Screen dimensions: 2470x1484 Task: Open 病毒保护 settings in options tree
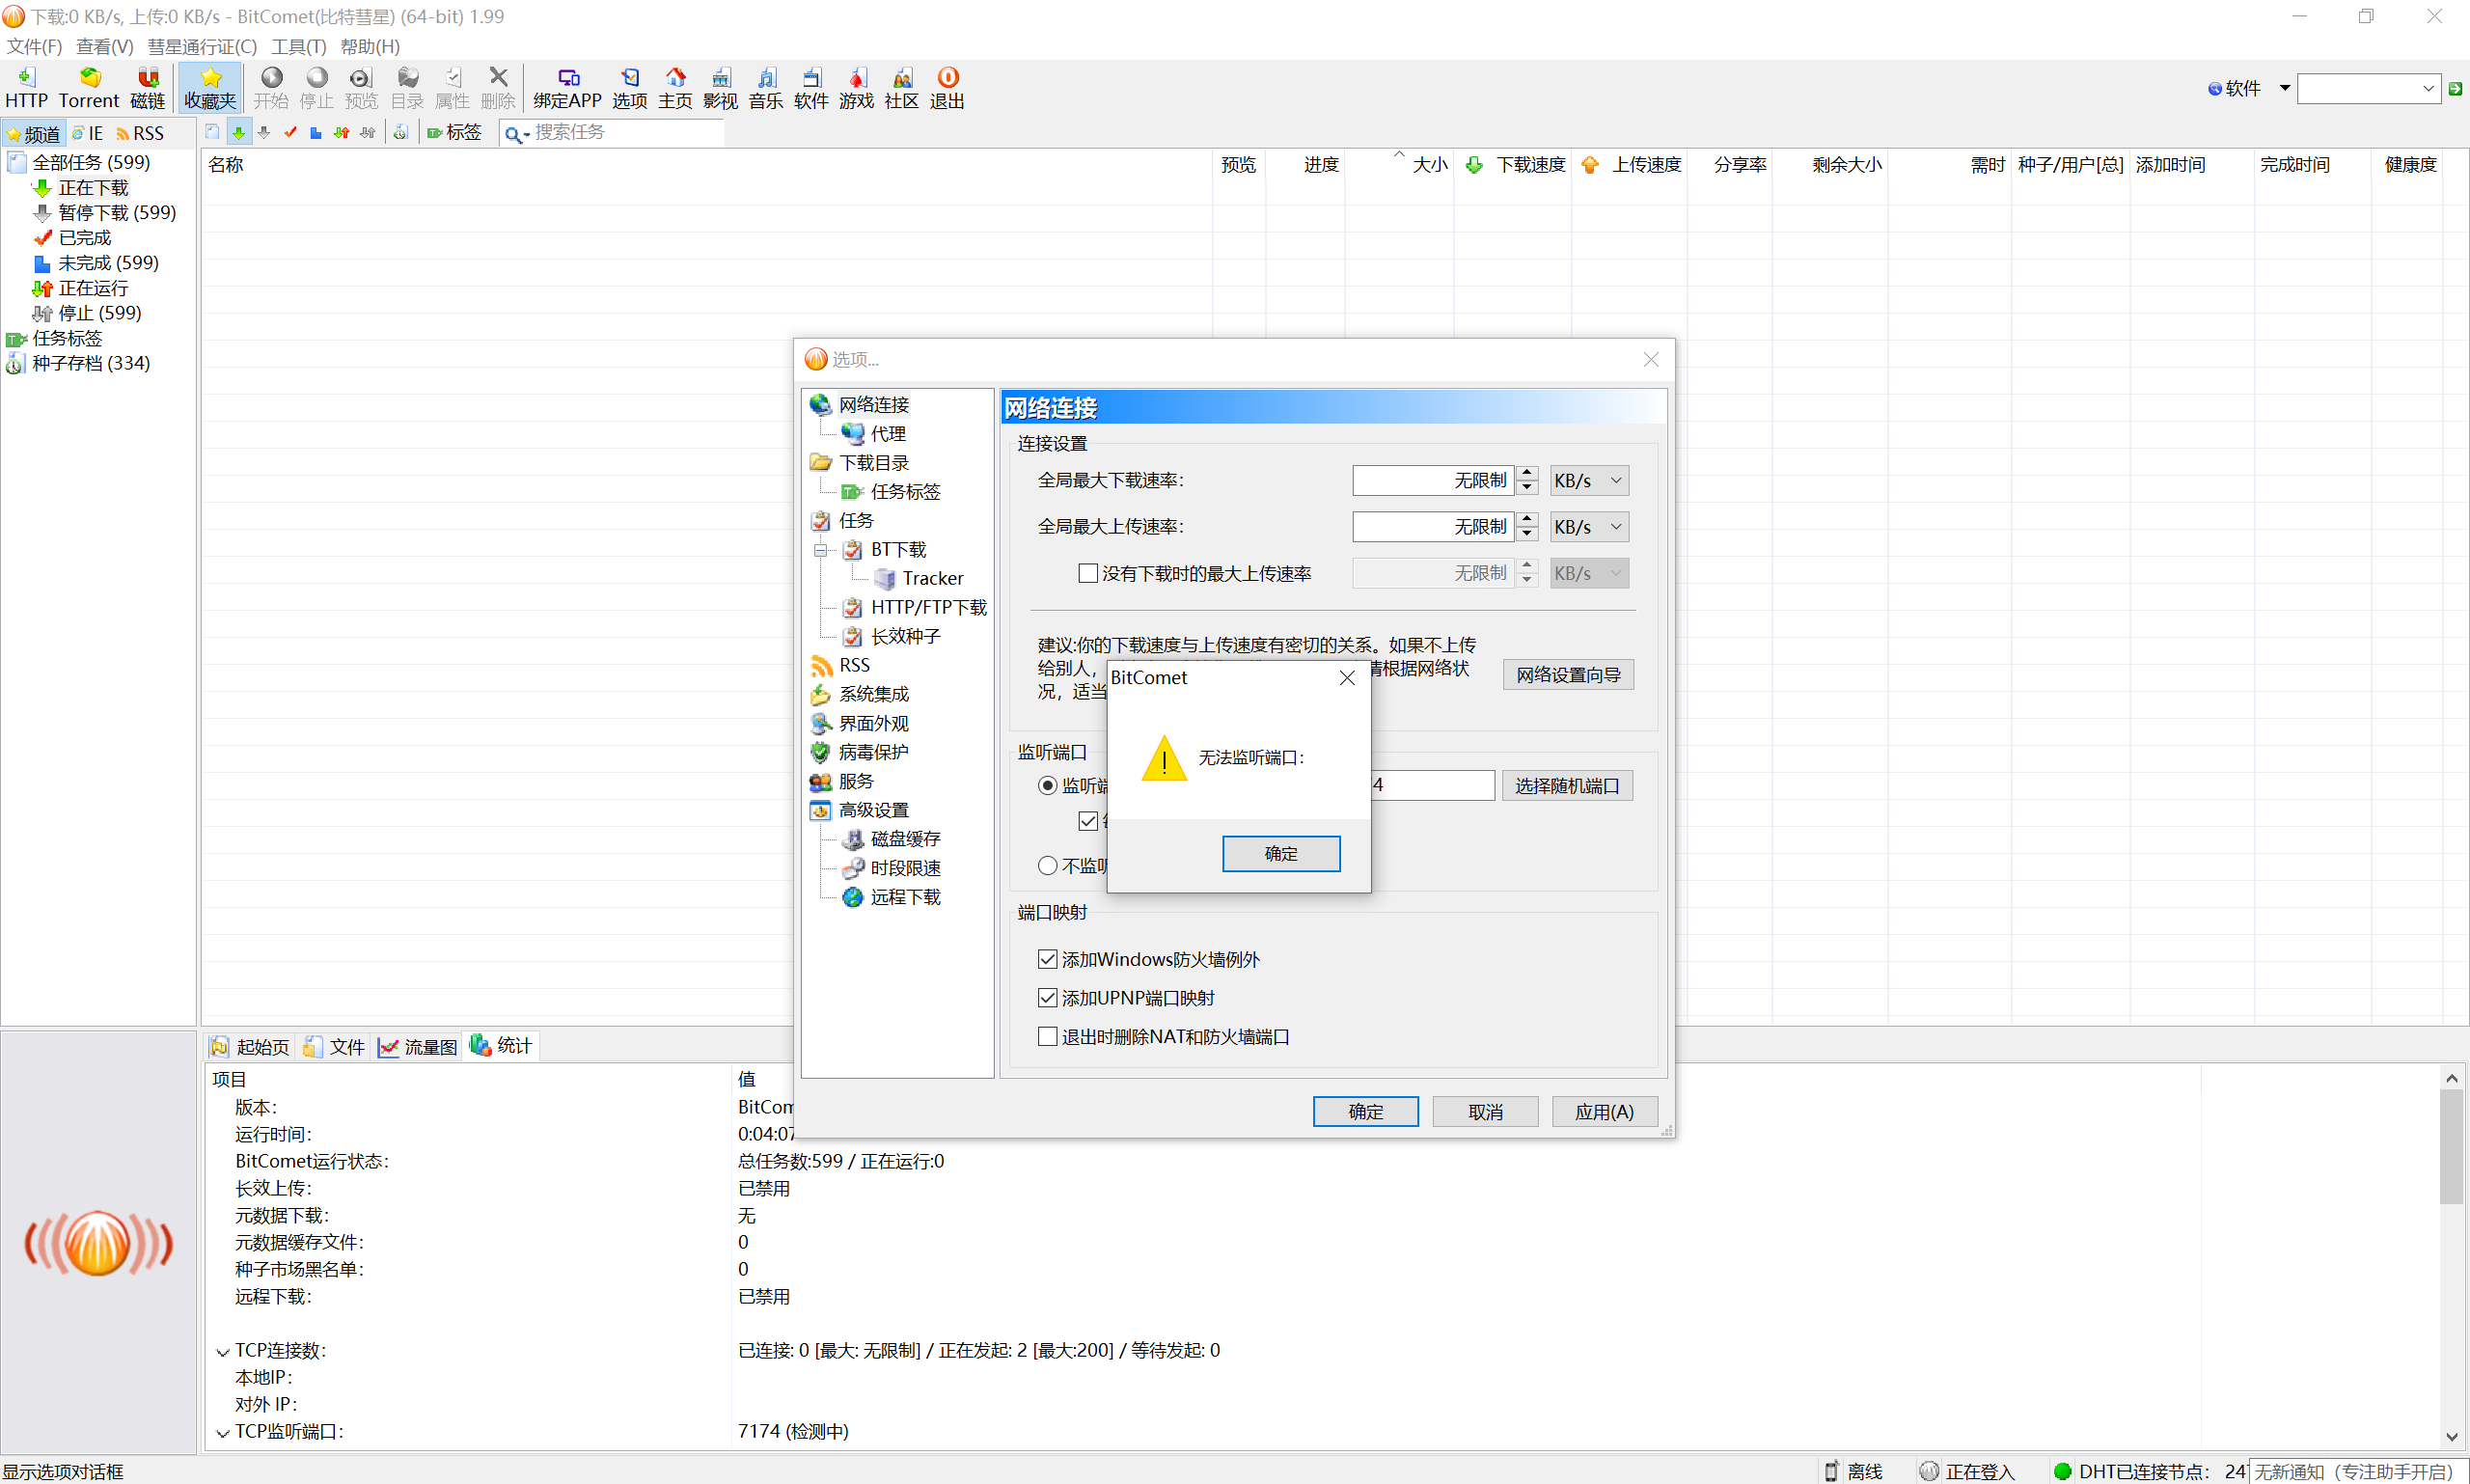(x=873, y=752)
